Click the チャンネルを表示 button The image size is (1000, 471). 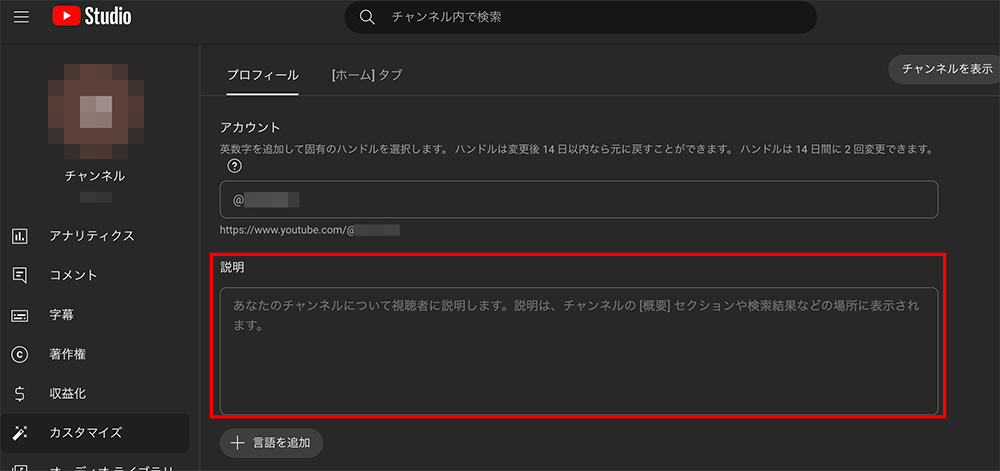pyautogui.click(x=946, y=69)
